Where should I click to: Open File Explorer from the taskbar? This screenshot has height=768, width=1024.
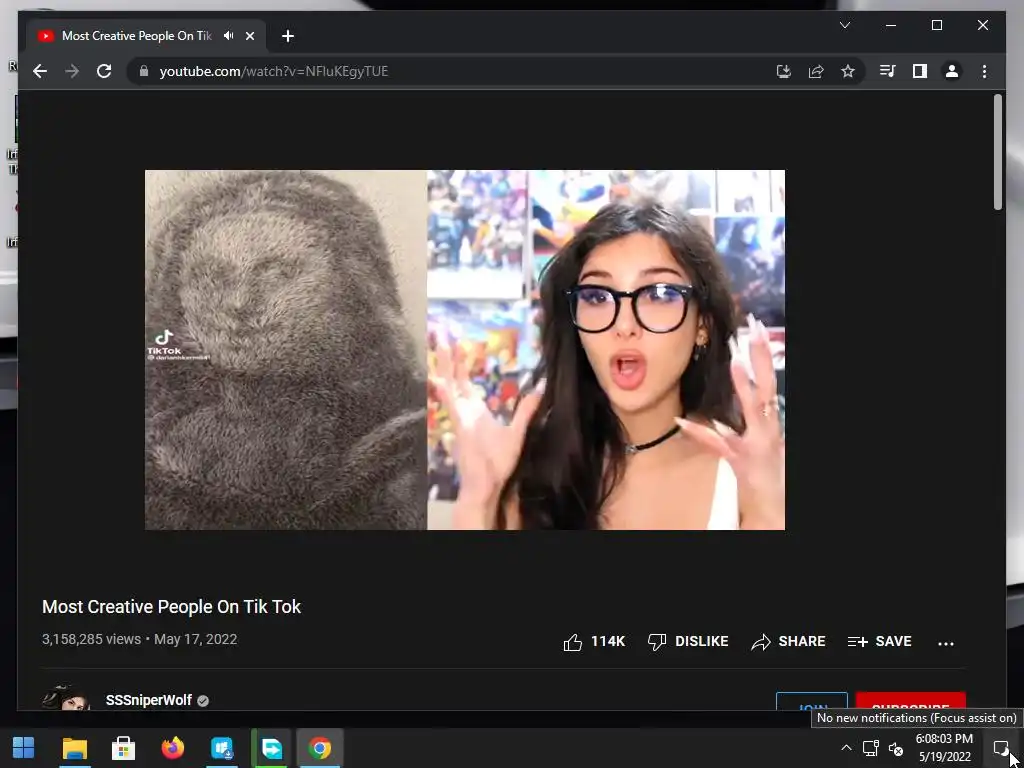tap(74, 748)
